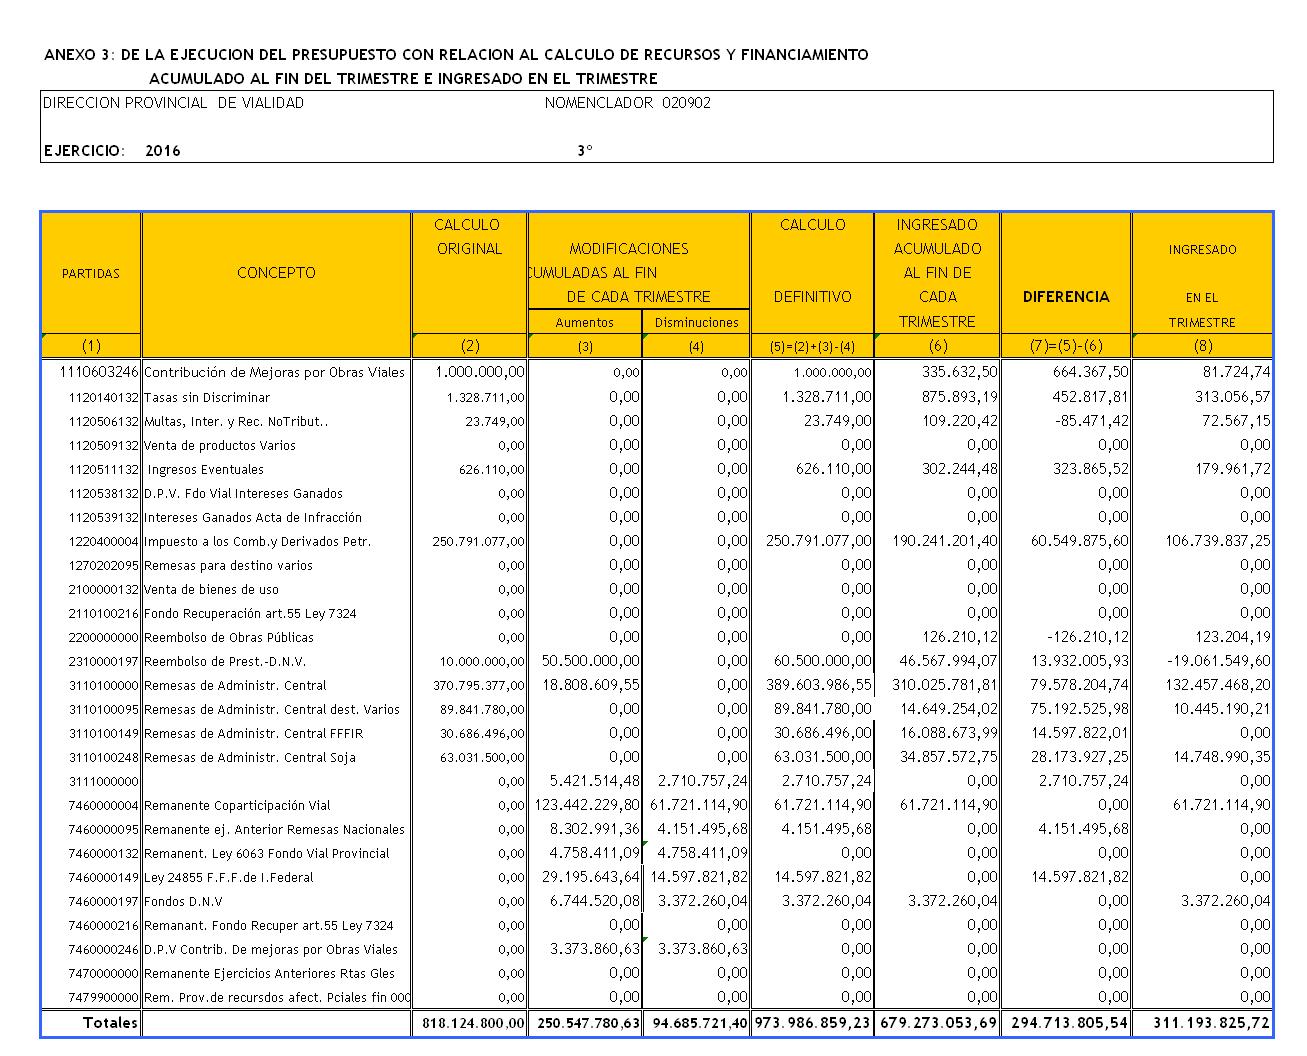This screenshot has height=1056, width=1307.
Task: Select partida code 3111000000
Action: tap(103, 781)
